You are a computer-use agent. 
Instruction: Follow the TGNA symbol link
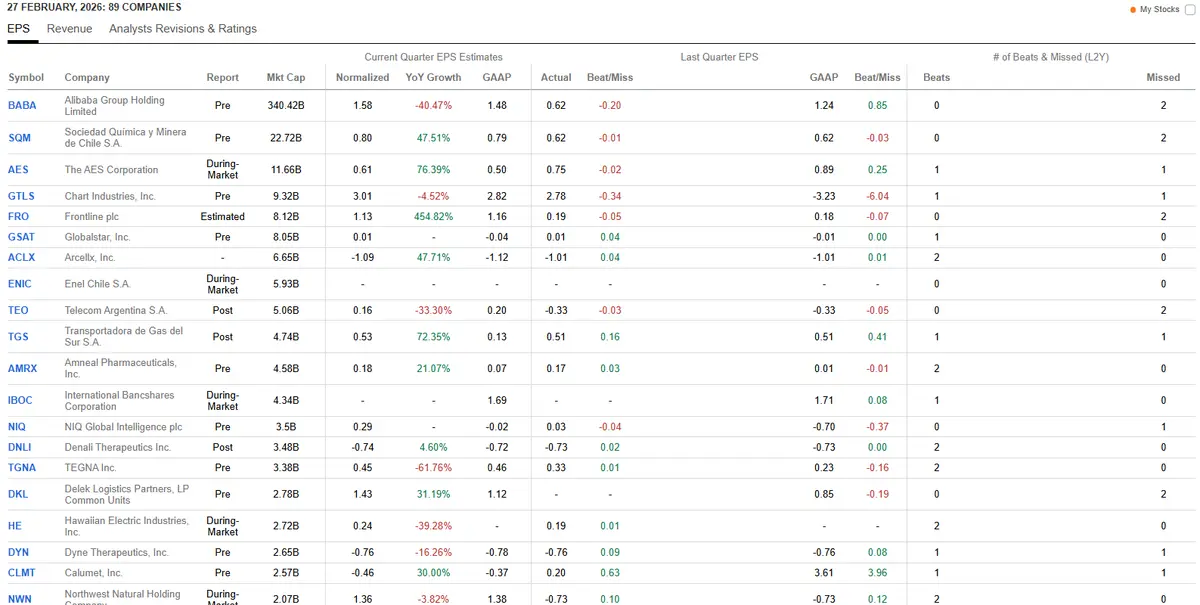click(x=22, y=467)
